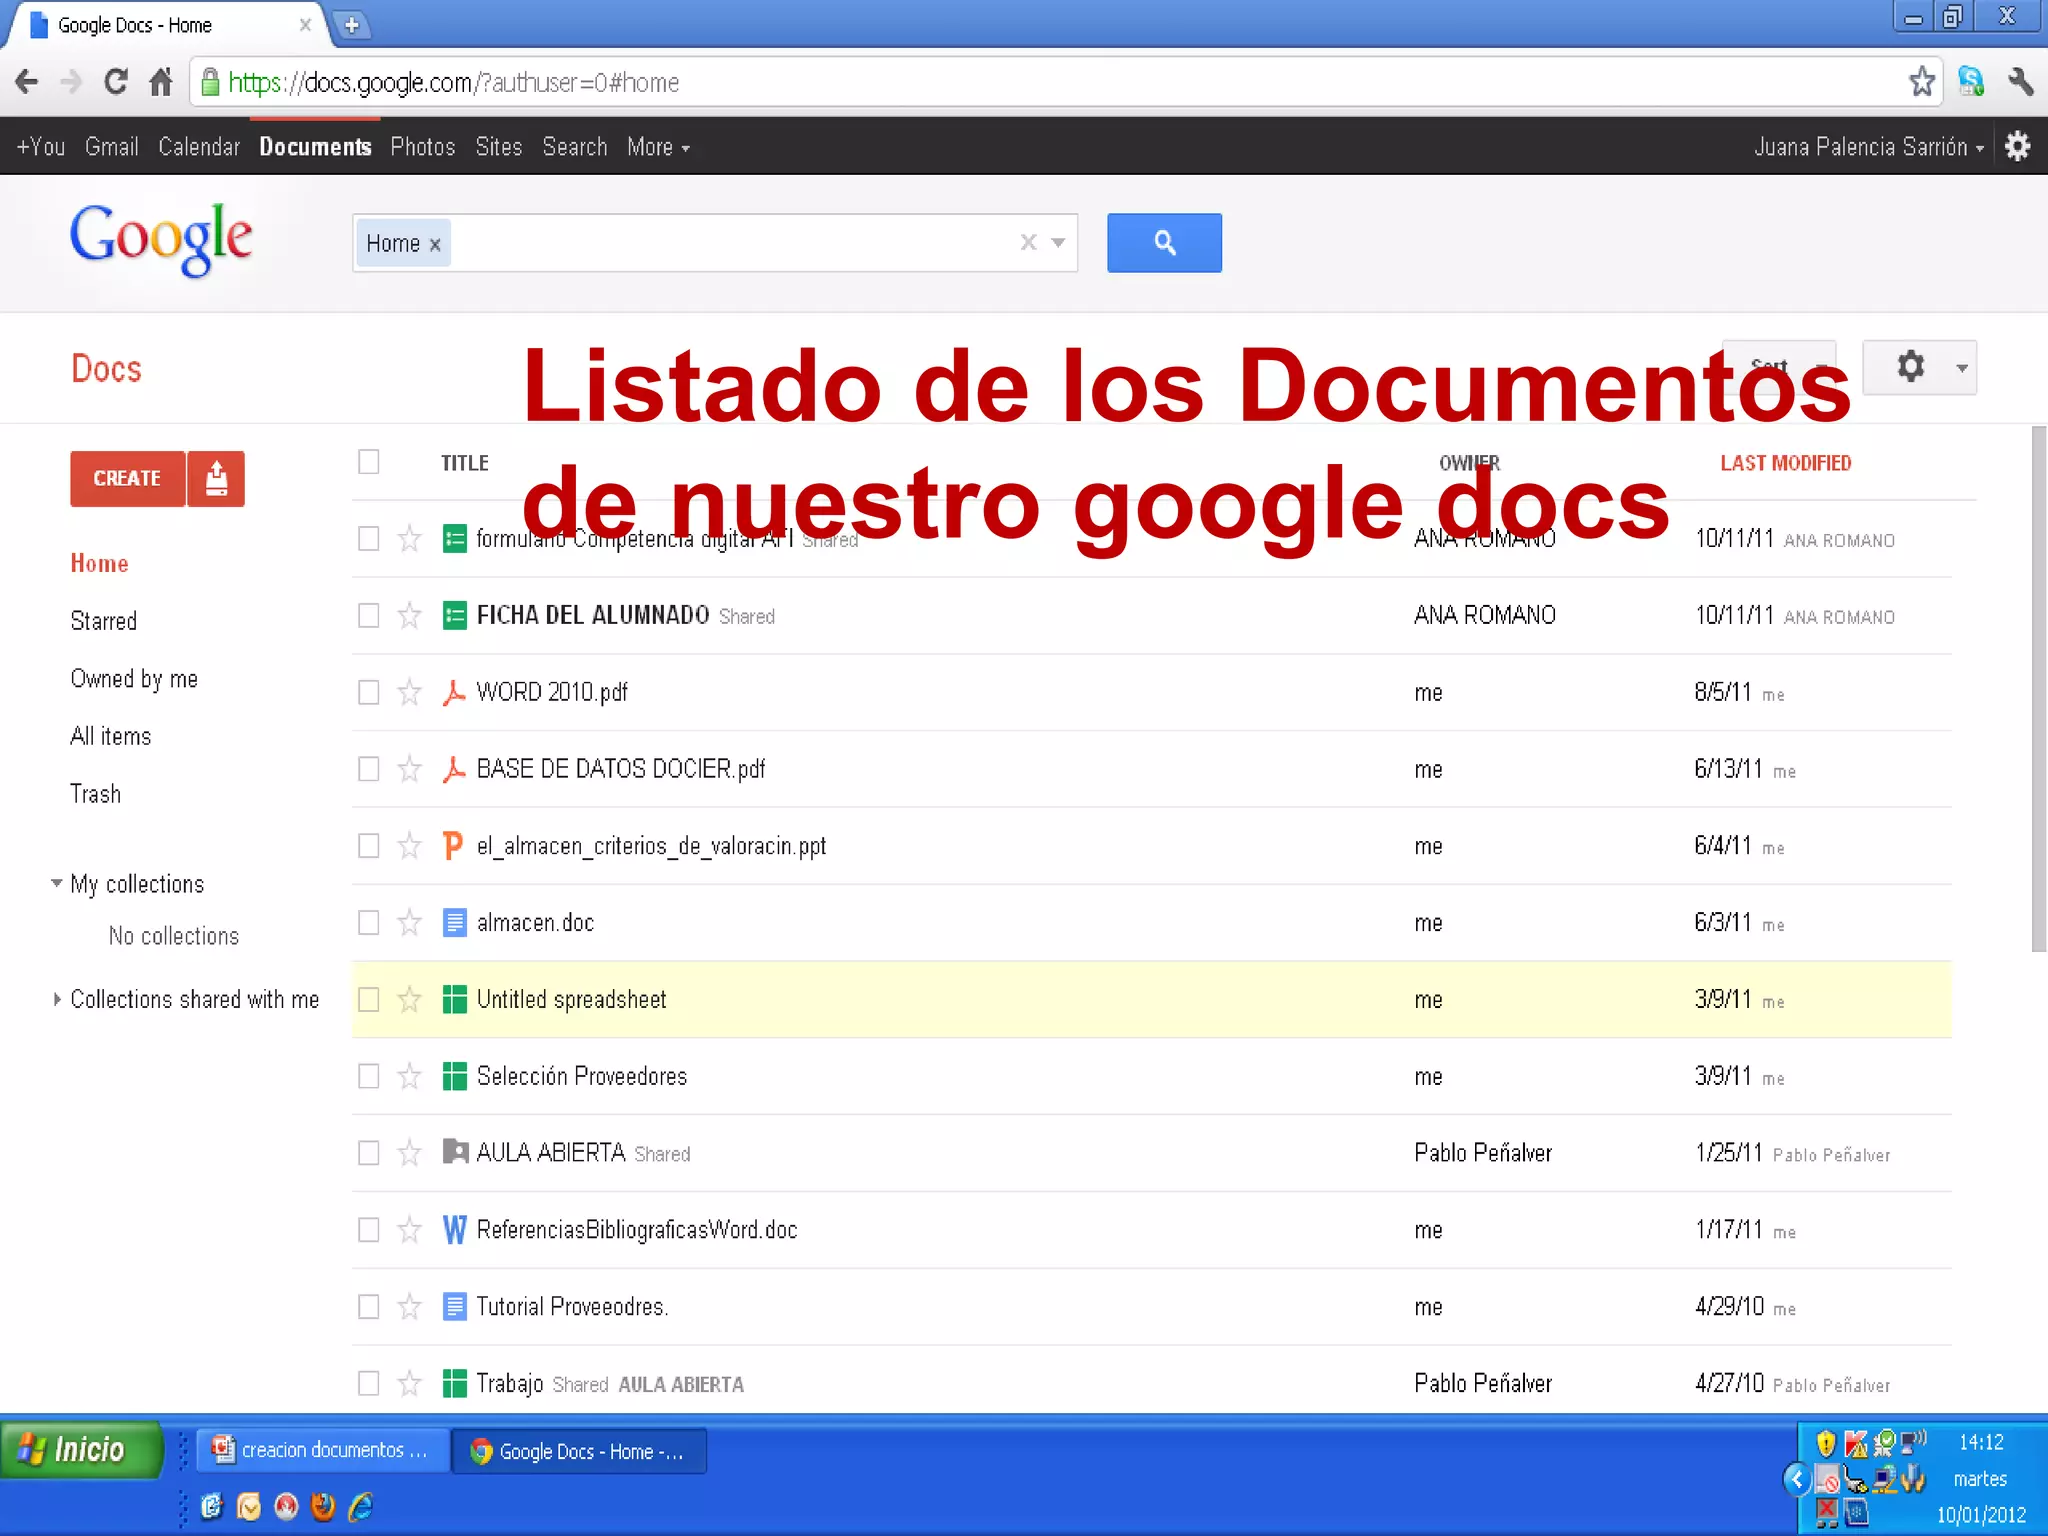This screenshot has height=1536, width=2048.
Task: Check the BASE DE DATOS DOCIER.pdf checkbox
Action: click(x=369, y=769)
